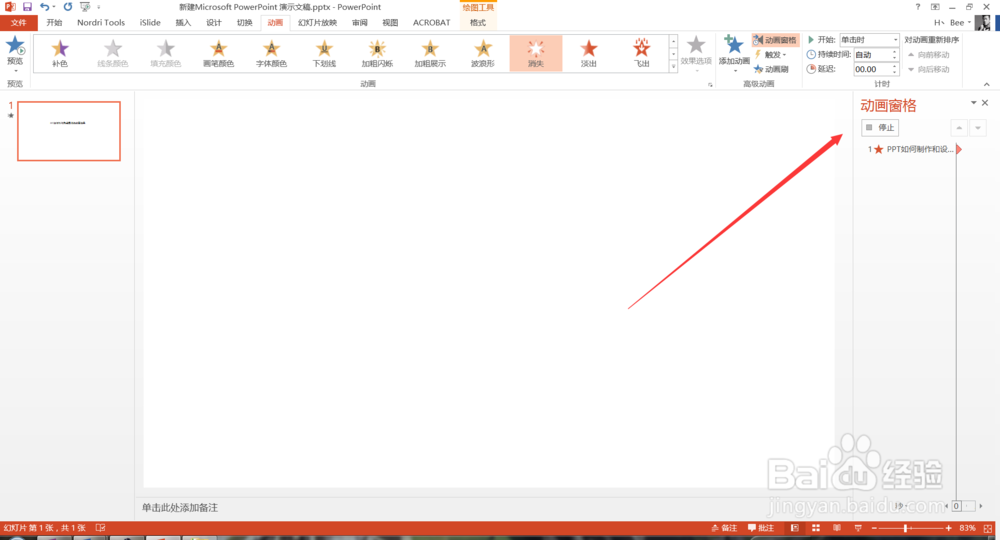Switch to the 插入 insert tab
Screen dimensions: 1000x540
click(x=183, y=22)
